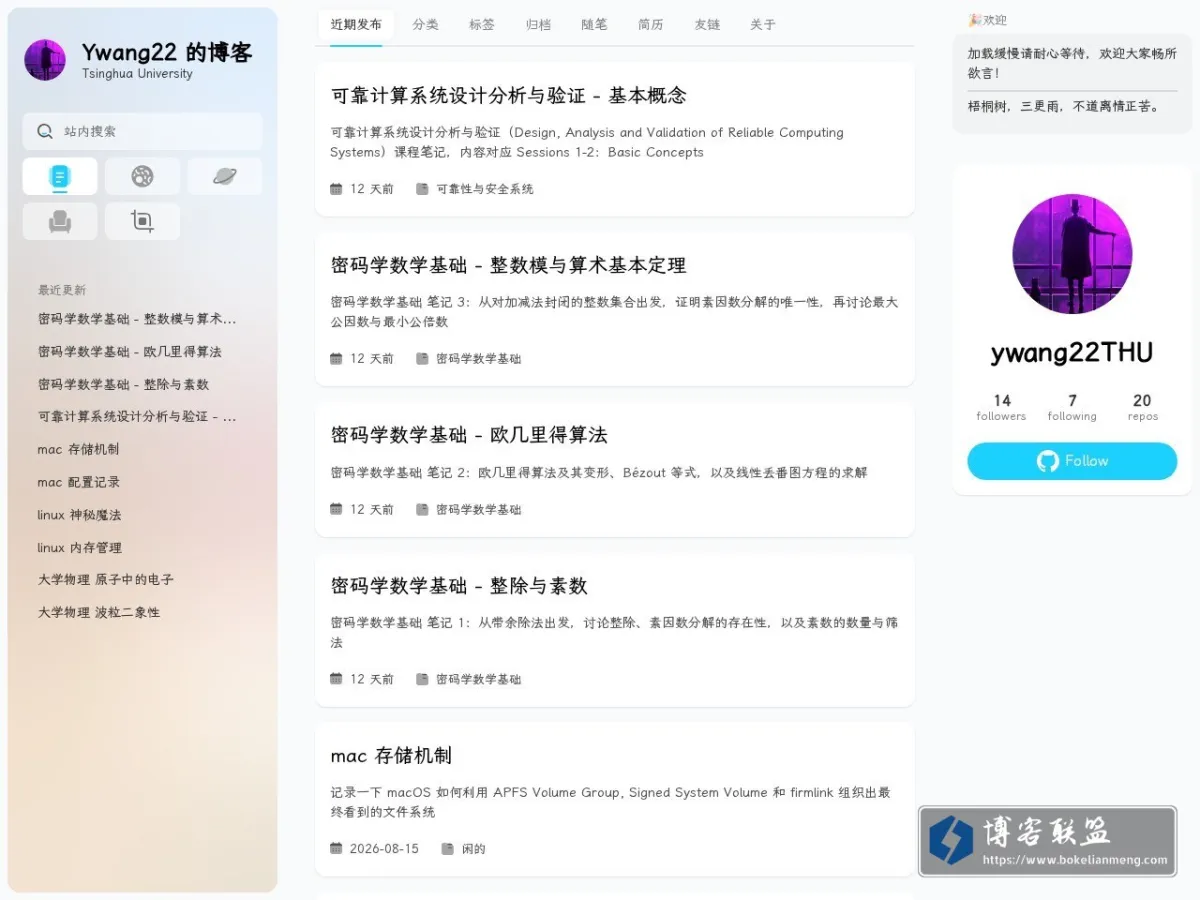Open the 简历 tab
Image resolution: width=1200 pixels, height=900 pixels.
click(x=651, y=25)
